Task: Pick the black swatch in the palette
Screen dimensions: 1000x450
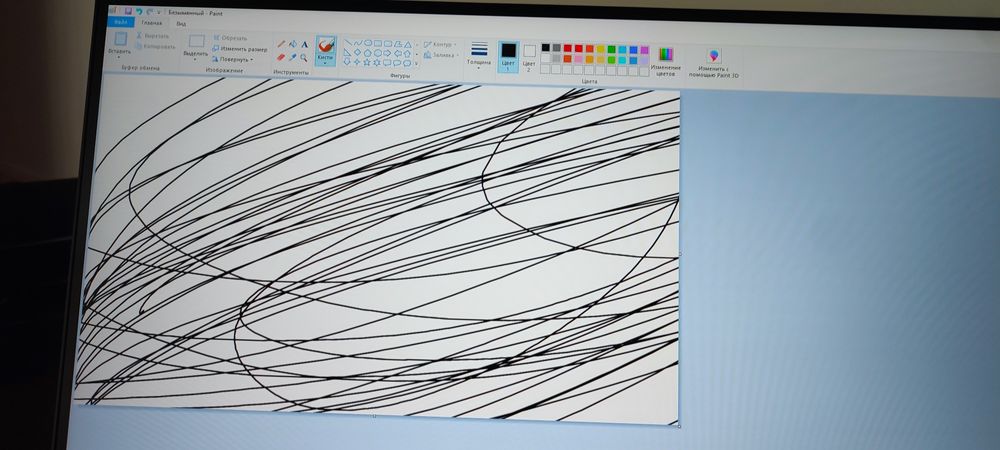Action: click(546, 47)
